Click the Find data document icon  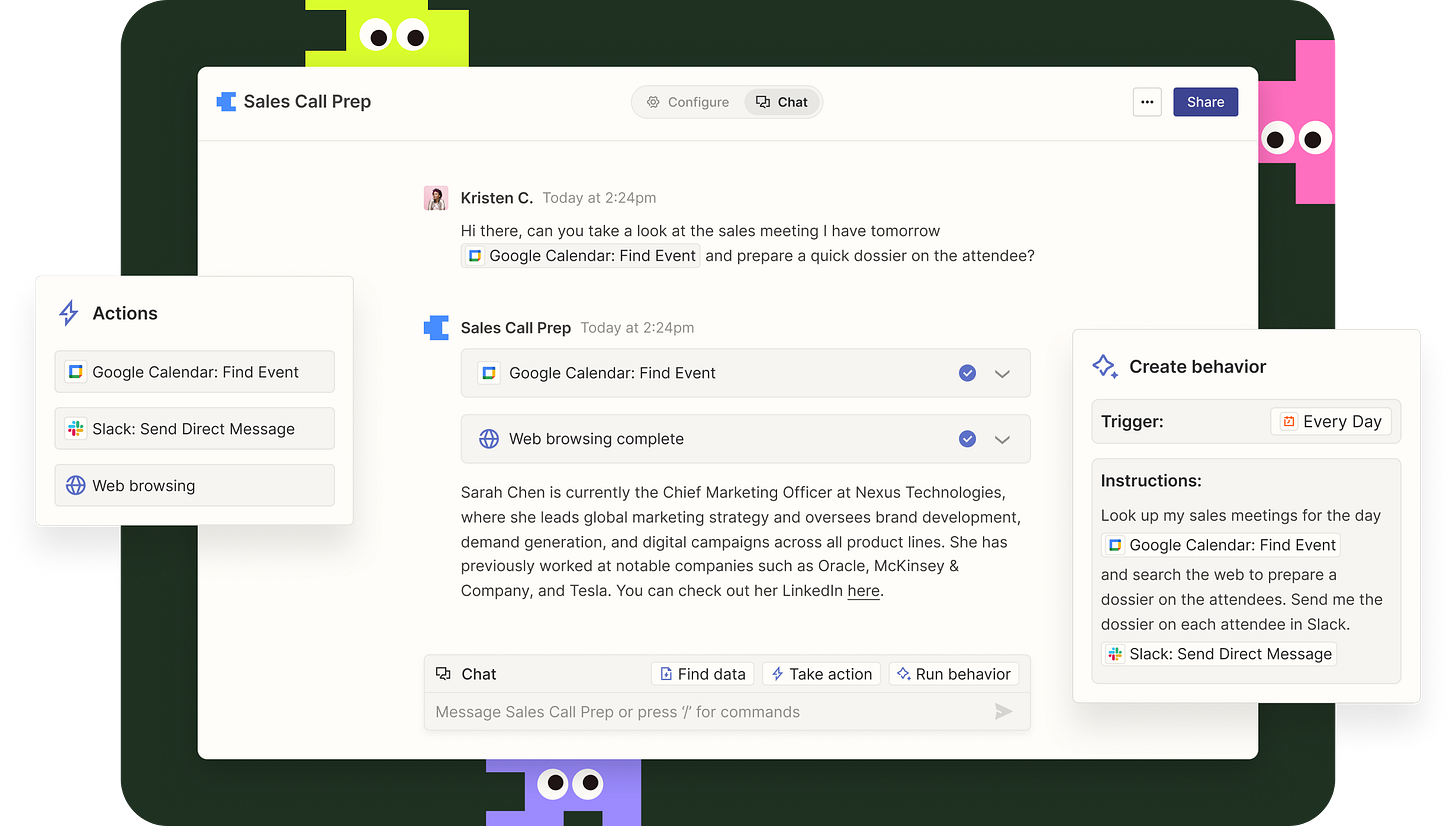click(x=666, y=674)
